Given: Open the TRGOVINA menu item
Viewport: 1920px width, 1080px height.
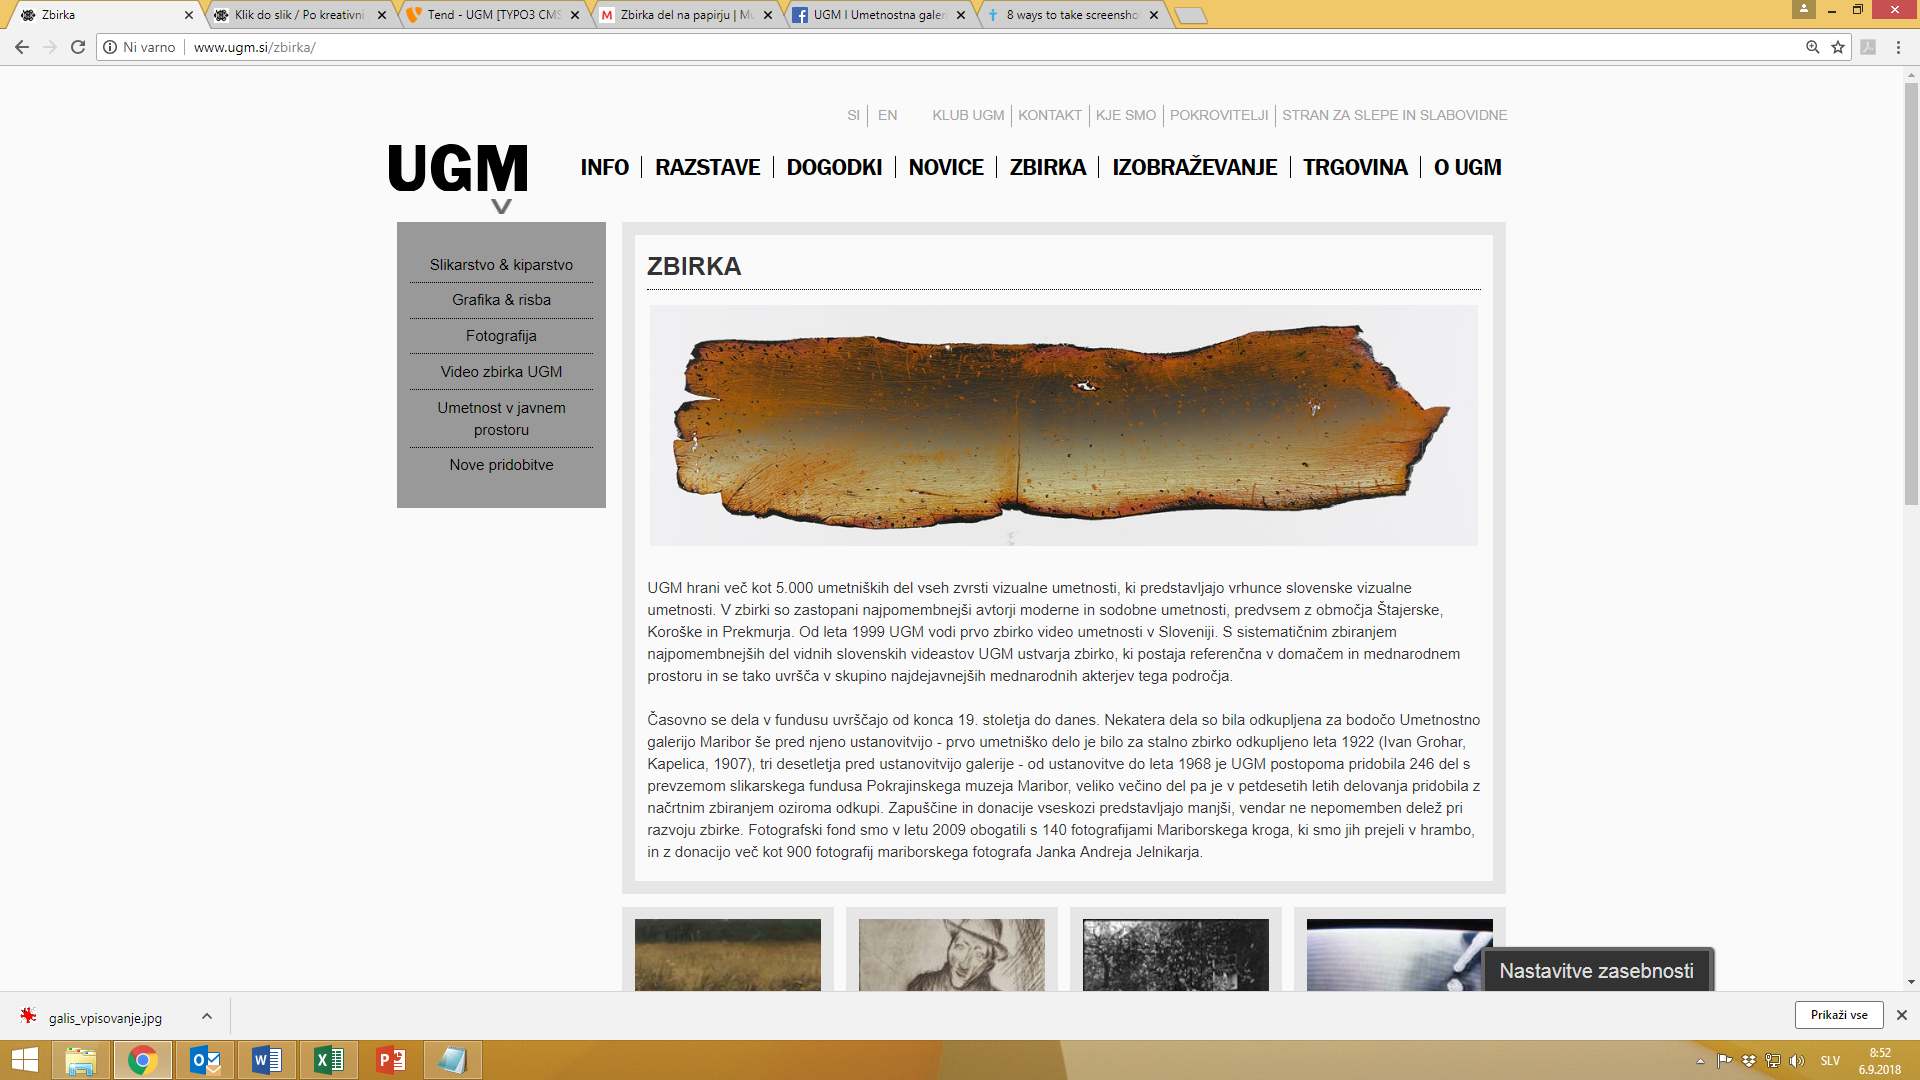Looking at the screenshot, I should 1355,167.
